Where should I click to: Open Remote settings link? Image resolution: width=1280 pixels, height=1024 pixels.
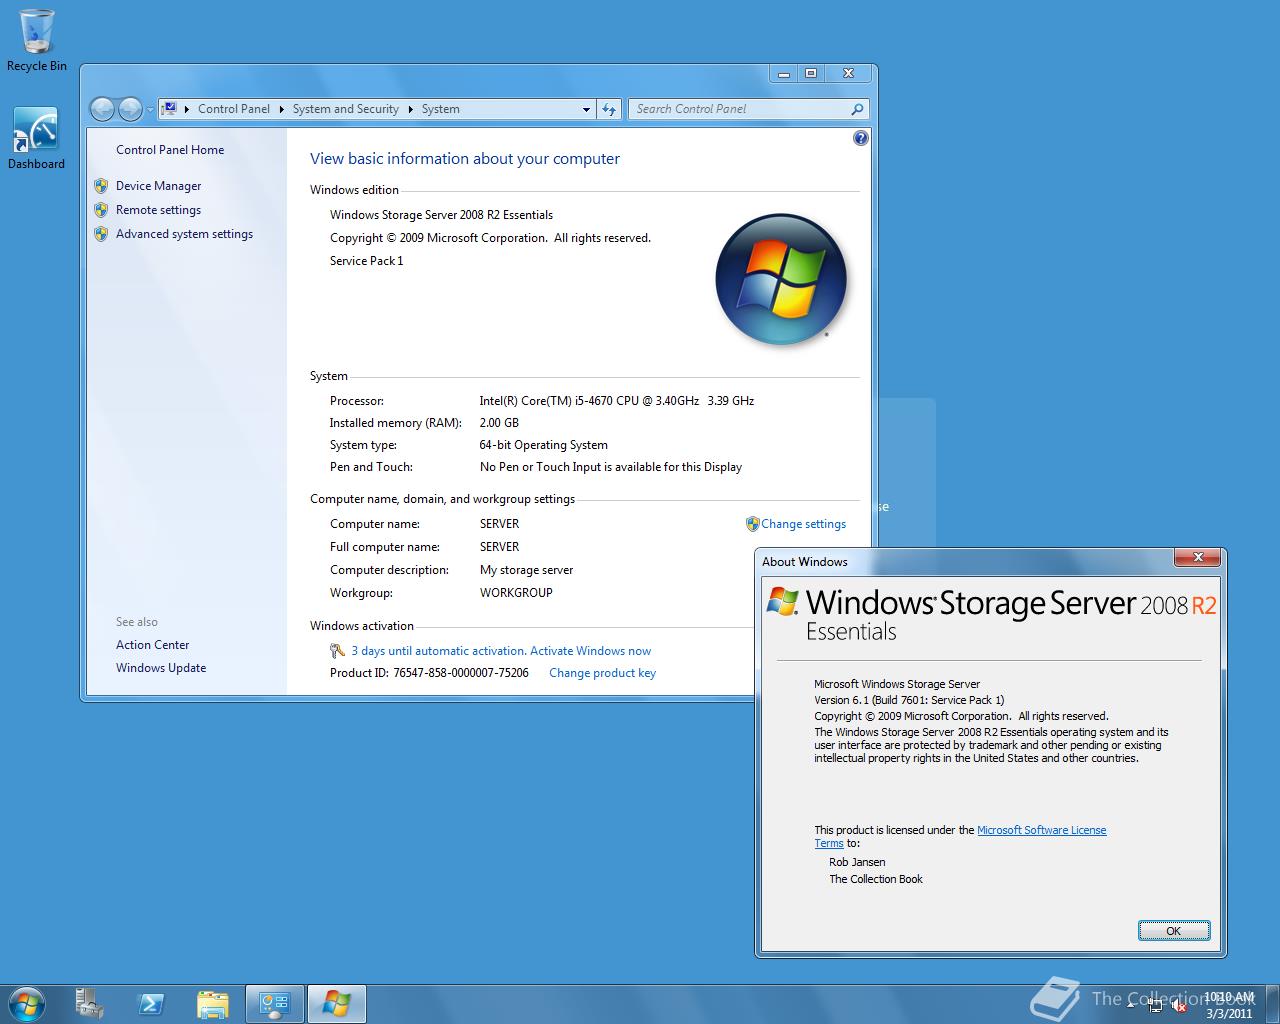[158, 210]
